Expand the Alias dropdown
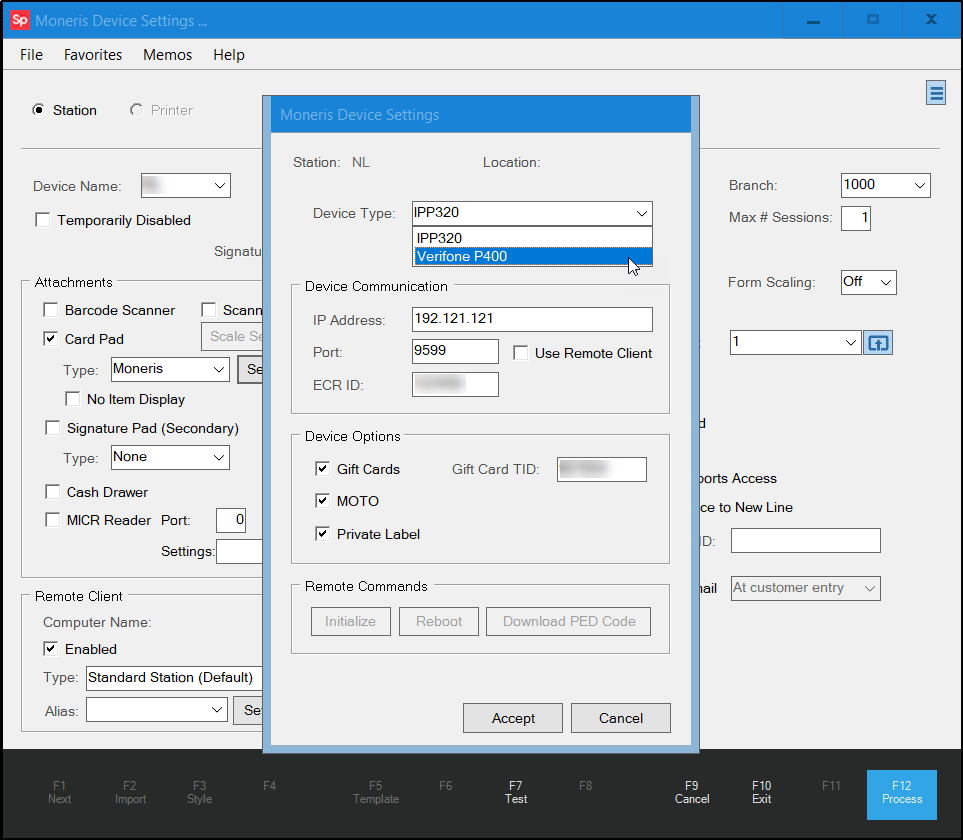963x840 pixels. click(217, 710)
